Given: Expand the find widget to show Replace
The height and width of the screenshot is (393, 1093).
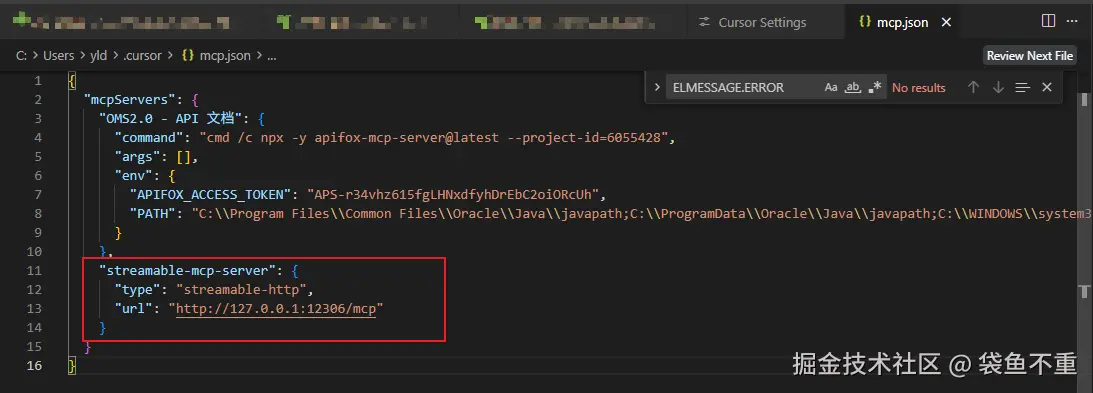Looking at the screenshot, I should tap(657, 87).
